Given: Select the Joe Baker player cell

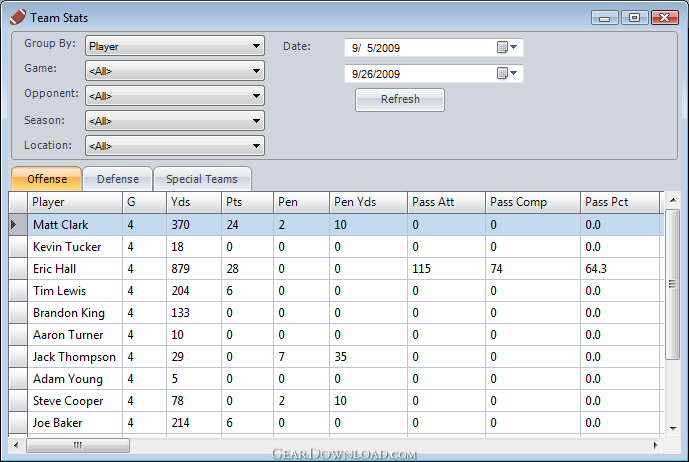Looking at the screenshot, I should tap(75, 422).
